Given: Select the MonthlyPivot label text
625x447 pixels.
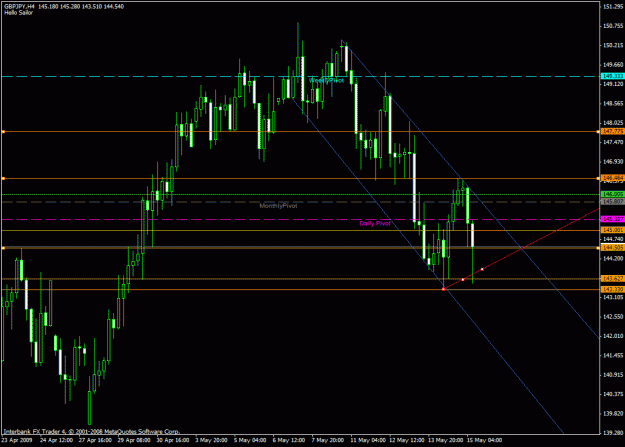Looking at the screenshot, I should point(278,206).
